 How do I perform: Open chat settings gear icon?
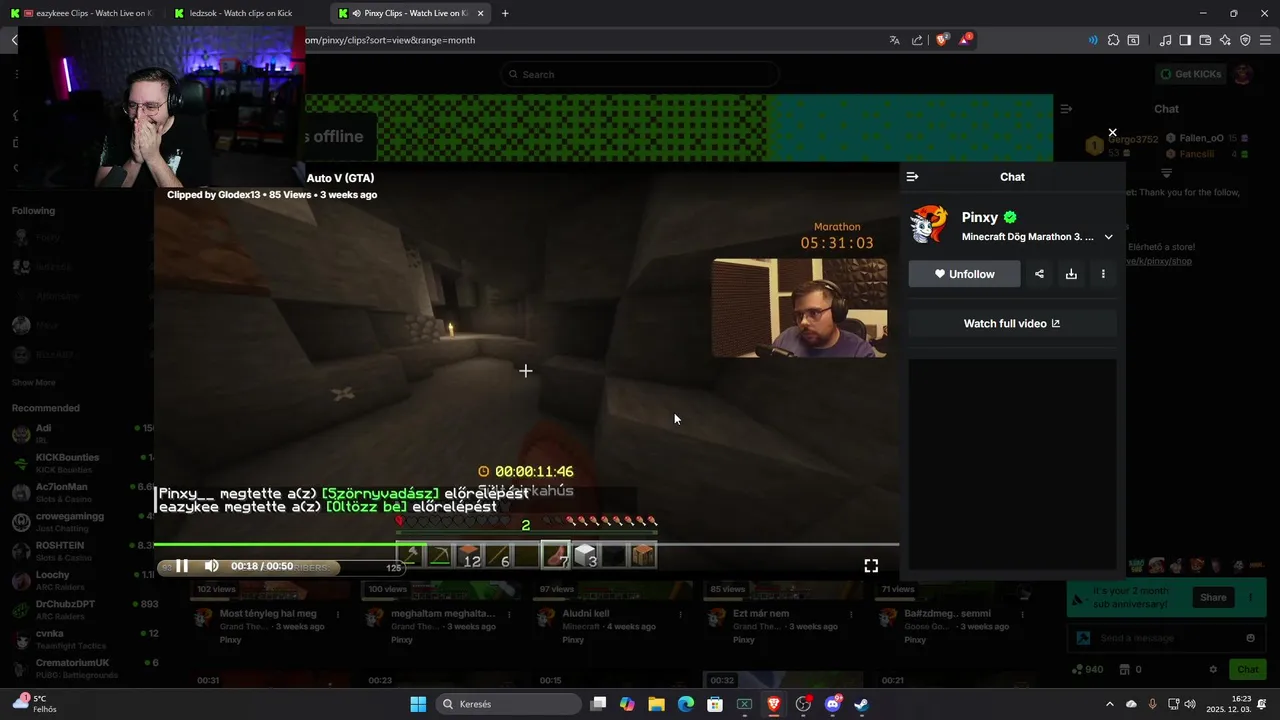[1213, 670]
